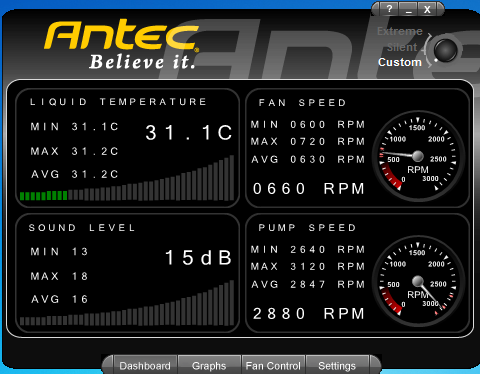Image resolution: width=480 pixels, height=374 pixels.
Task: Click the 15dB current sound reading
Action: click(198, 258)
